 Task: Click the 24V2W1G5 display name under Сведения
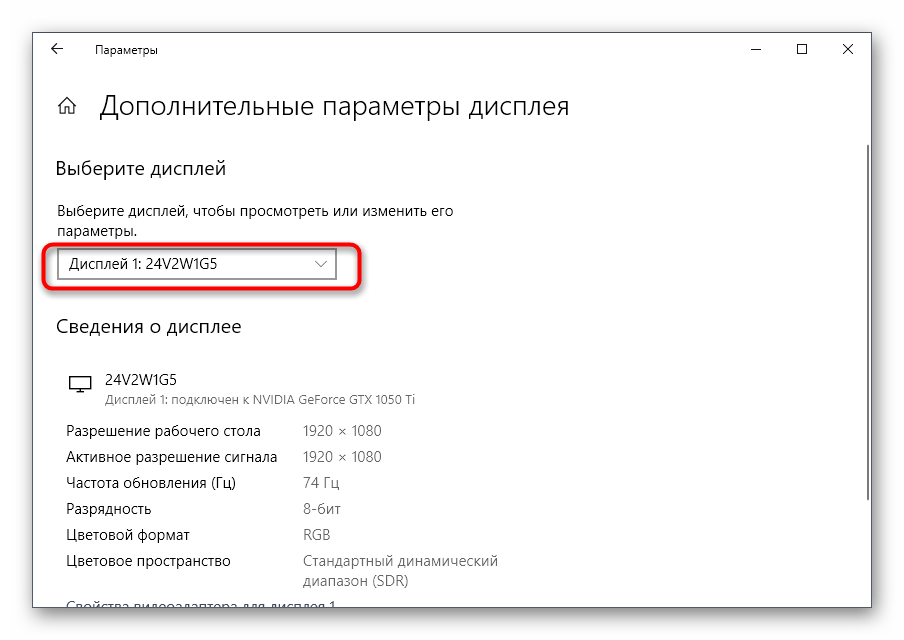click(x=140, y=380)
